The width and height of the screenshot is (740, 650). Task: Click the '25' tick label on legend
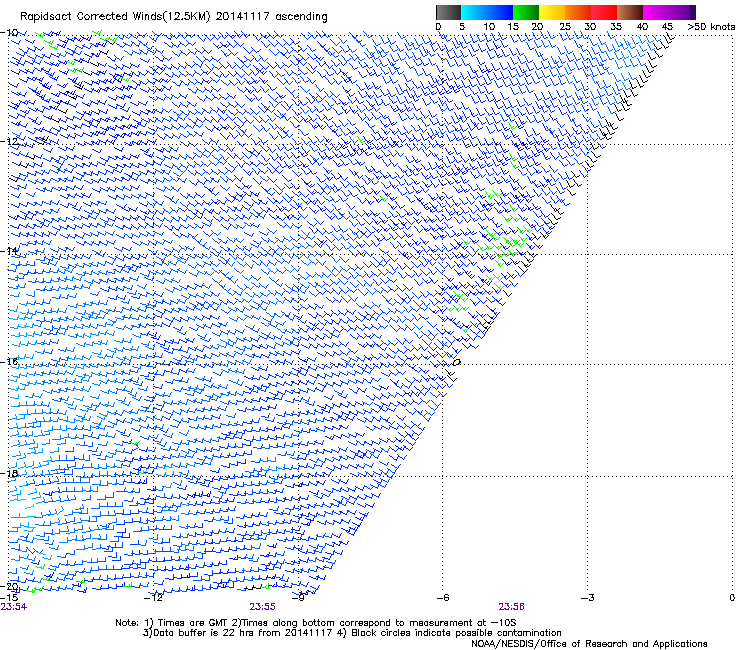565,27
